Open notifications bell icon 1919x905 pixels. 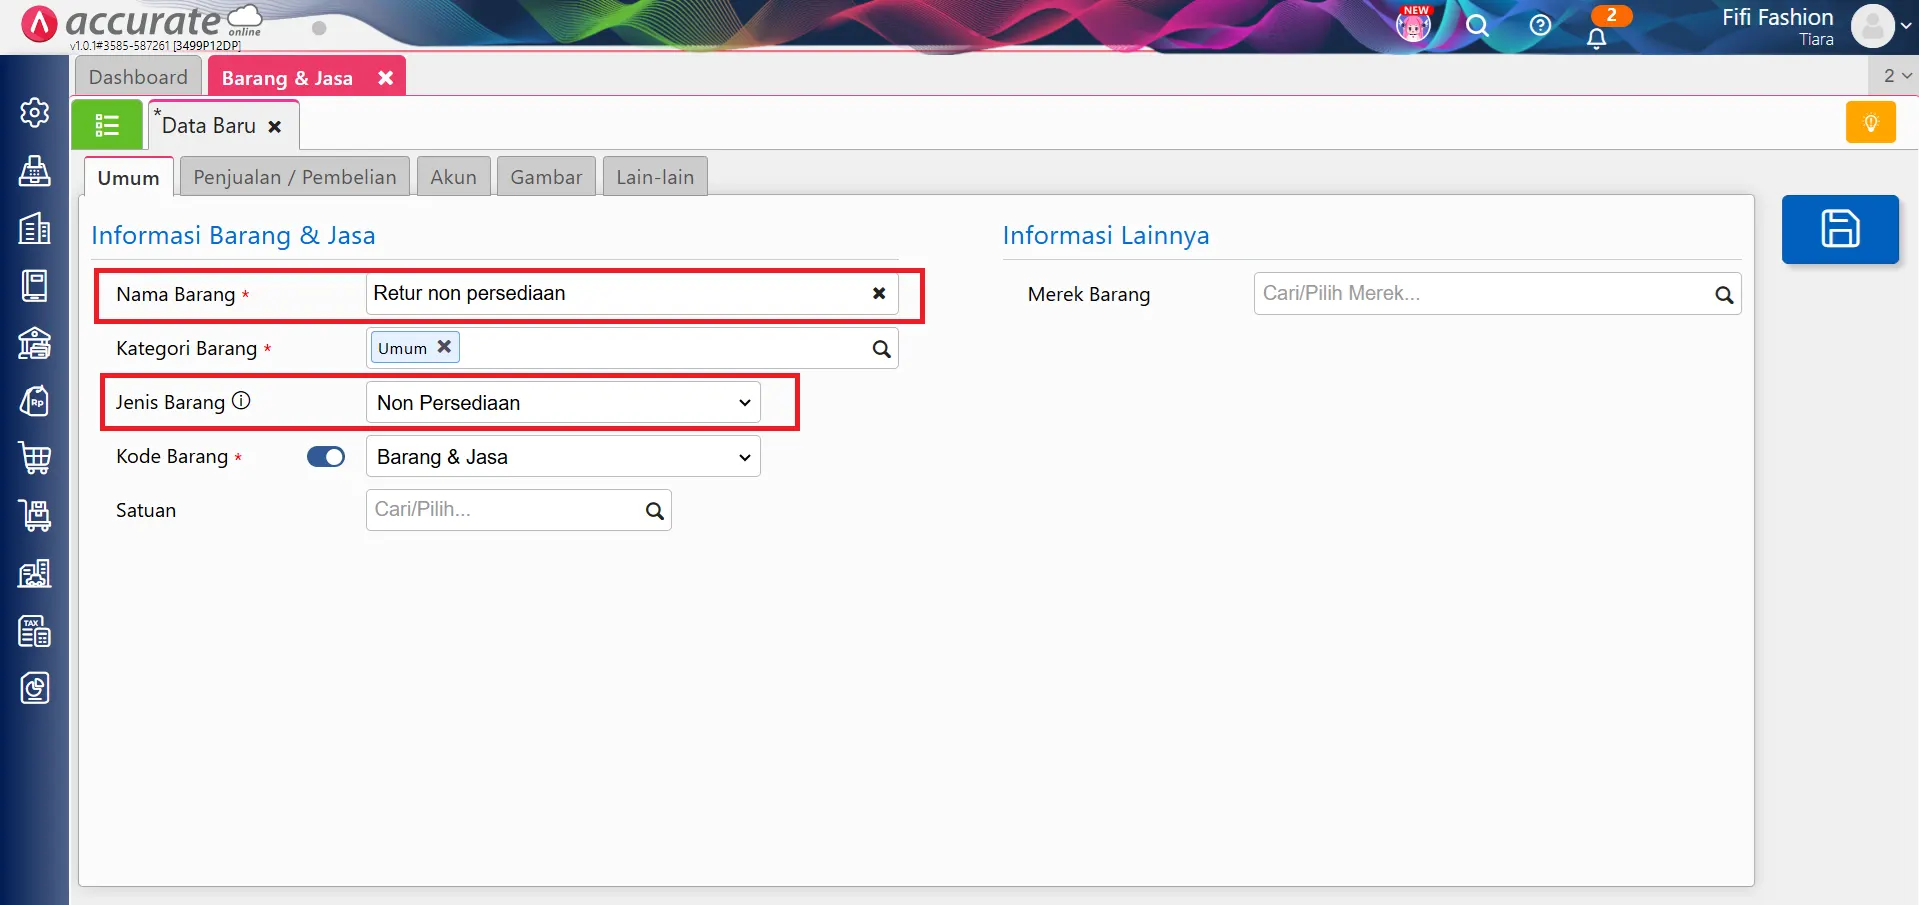click(x=1596, y=38)
